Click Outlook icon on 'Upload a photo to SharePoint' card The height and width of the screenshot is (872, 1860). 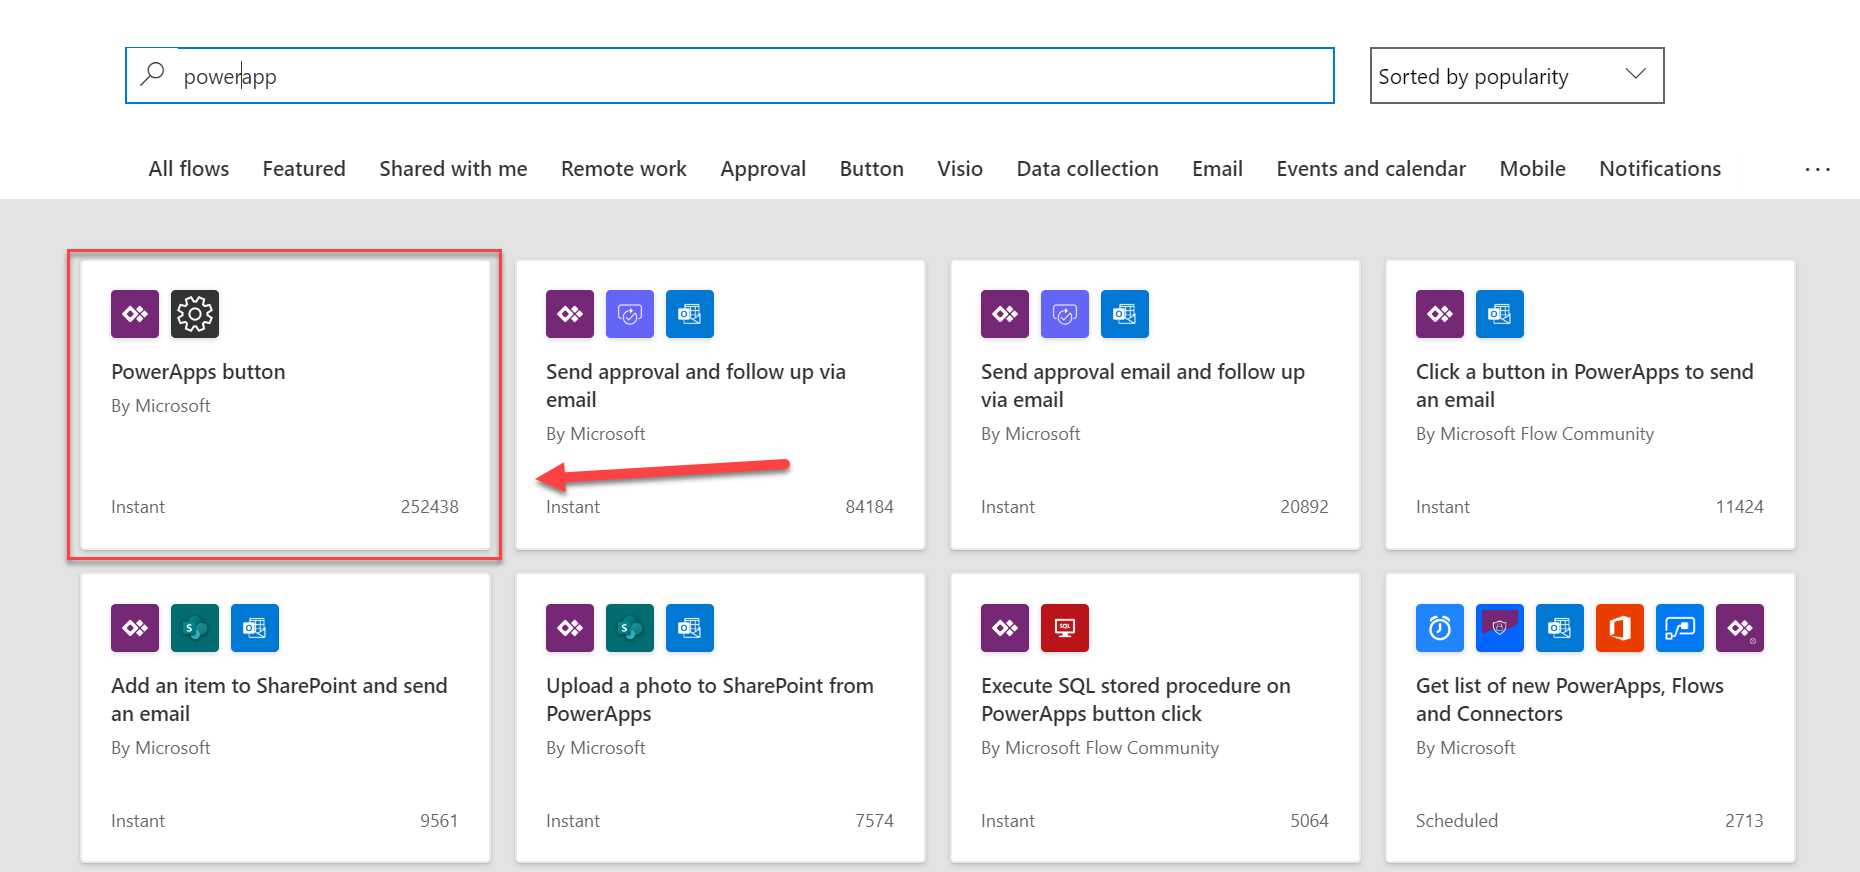pyautogui.click(x=690, y=628)
